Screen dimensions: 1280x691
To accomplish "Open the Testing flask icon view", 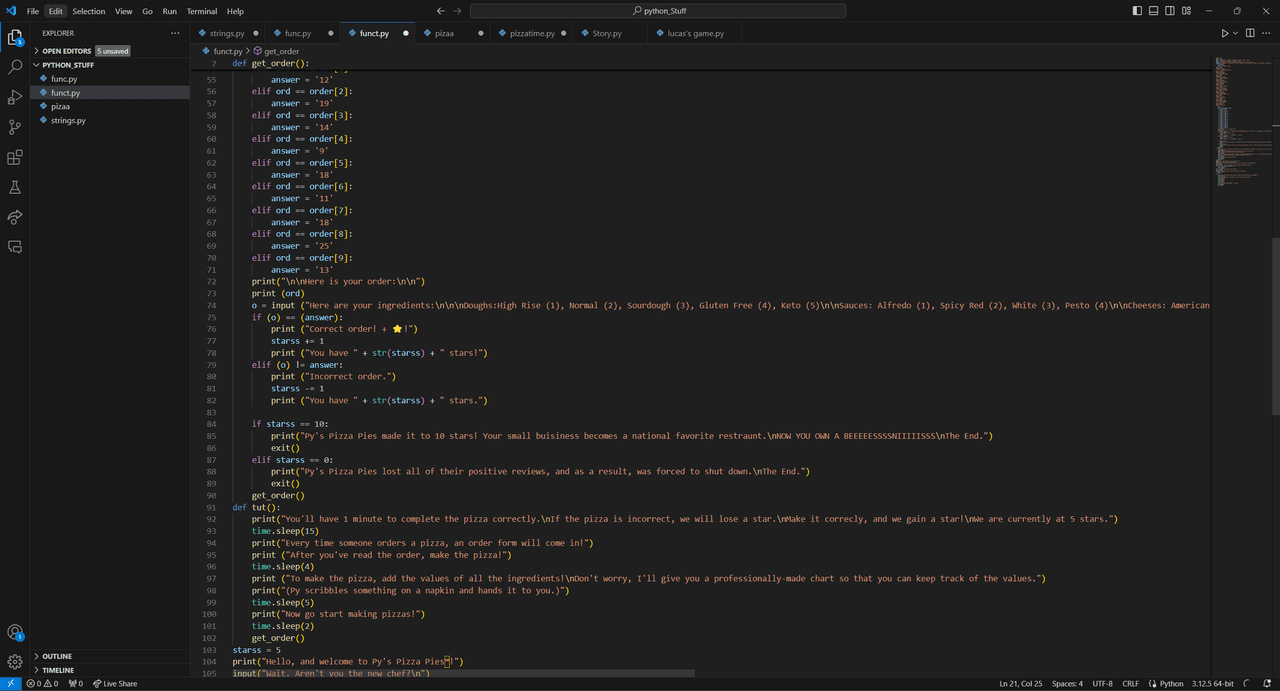I will pos(15,187).
